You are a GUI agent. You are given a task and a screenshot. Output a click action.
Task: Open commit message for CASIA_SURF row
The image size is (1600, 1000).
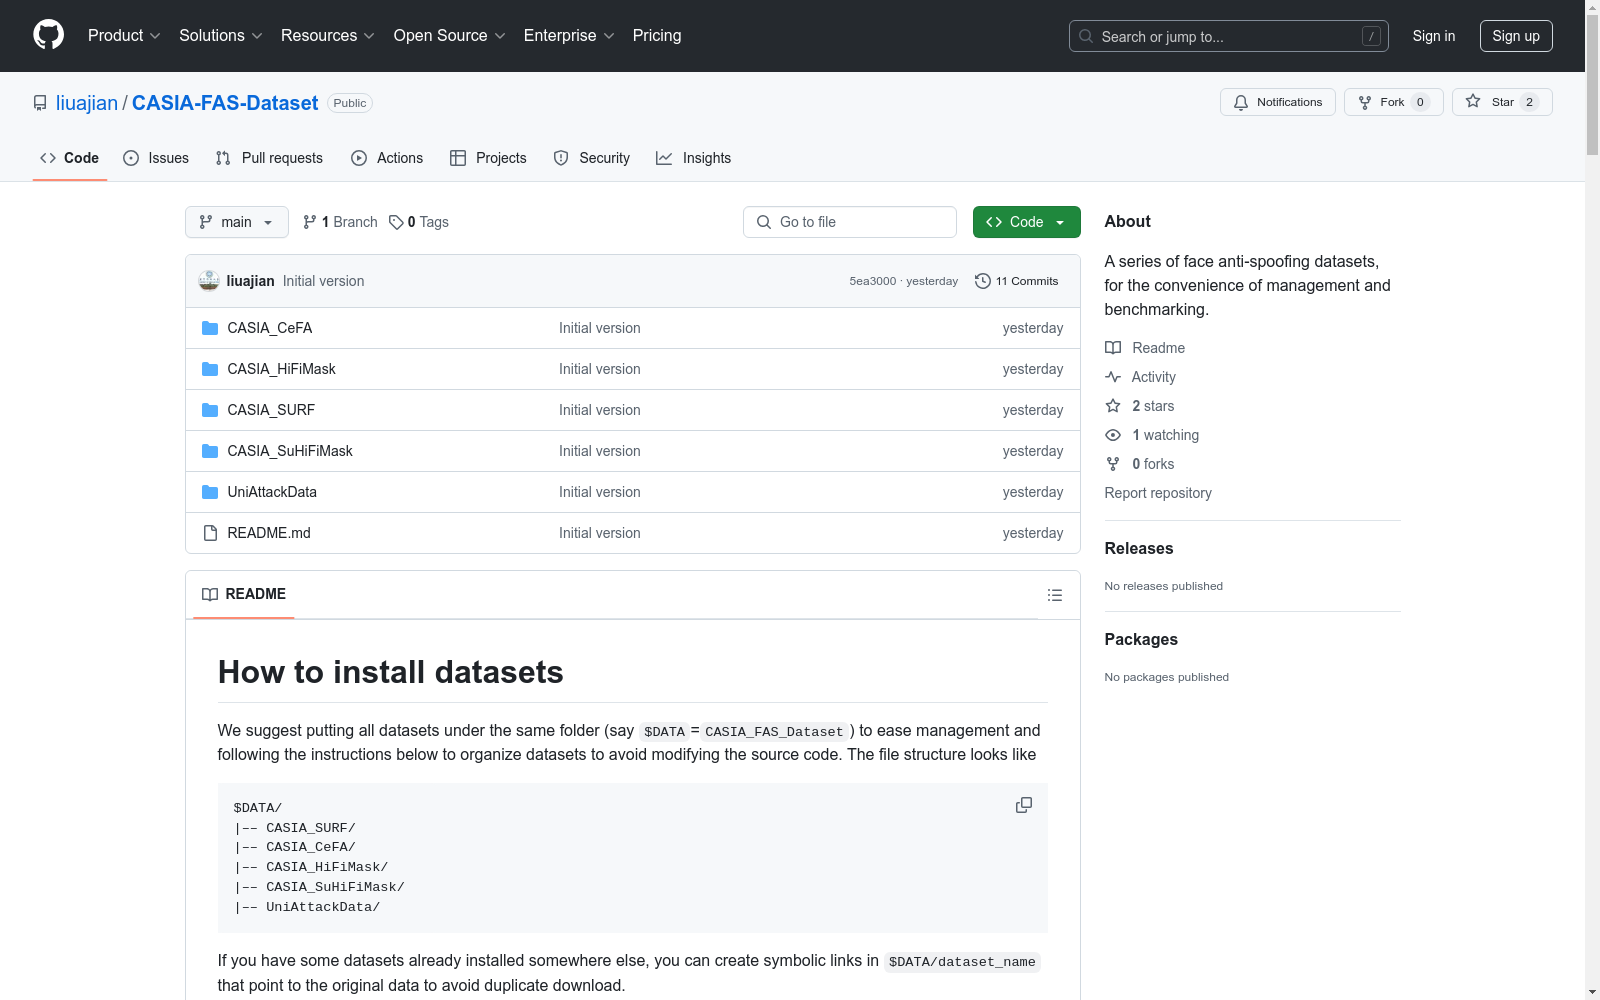point(599,410)
